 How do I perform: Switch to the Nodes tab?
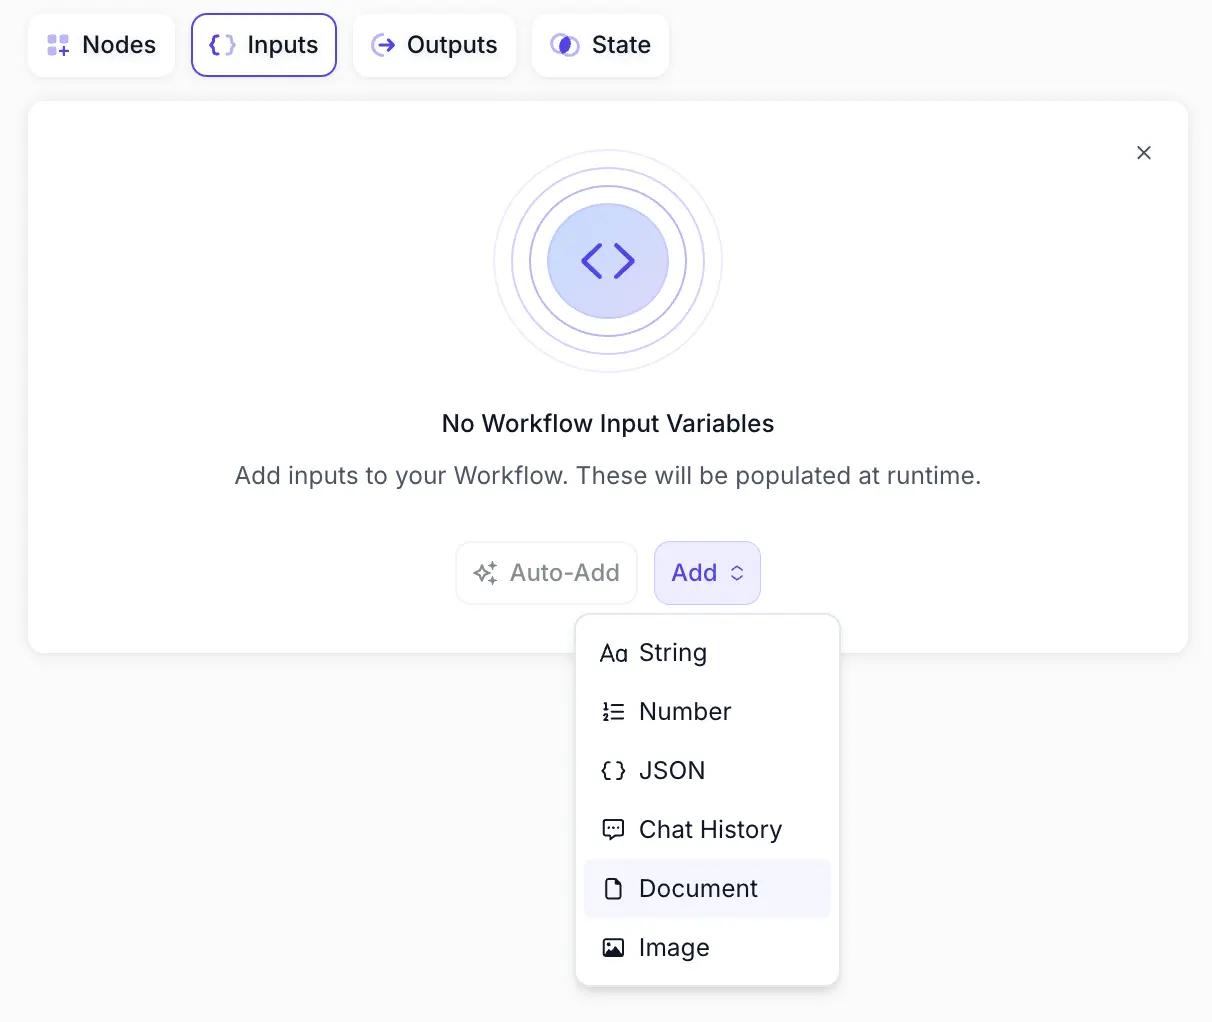click(x=101, y=45)
